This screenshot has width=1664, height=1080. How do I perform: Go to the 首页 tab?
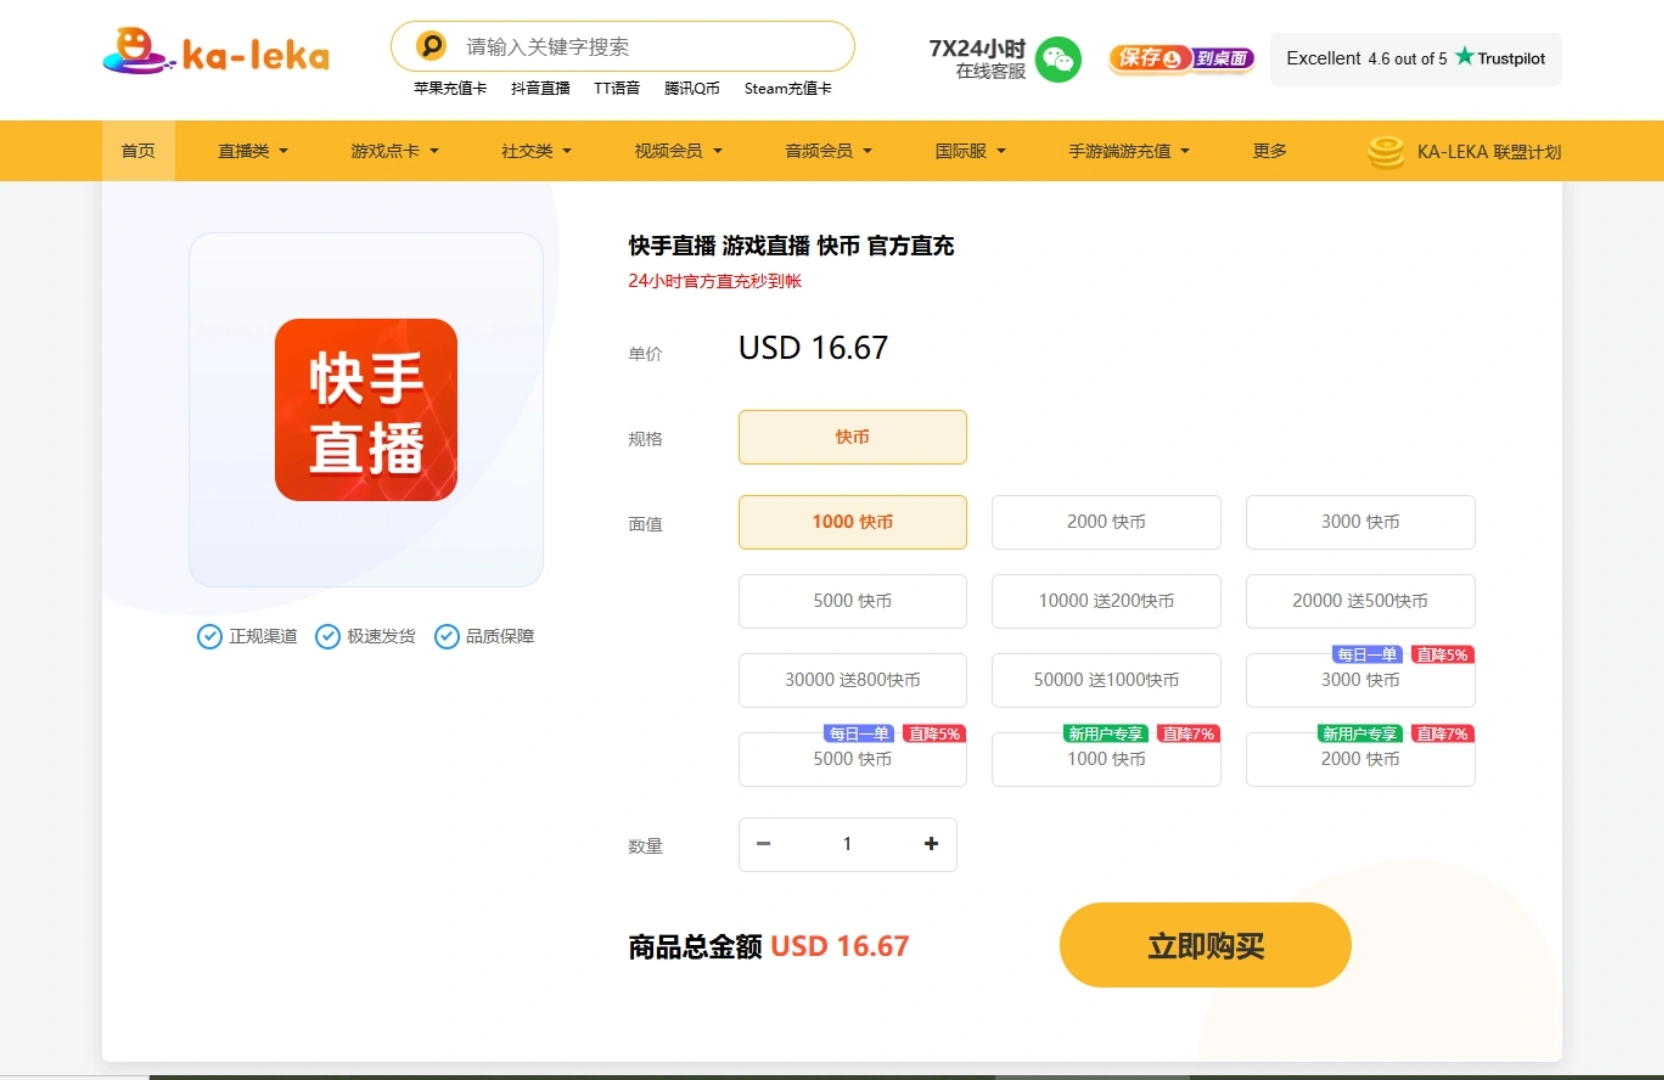(x=138, y=151)
